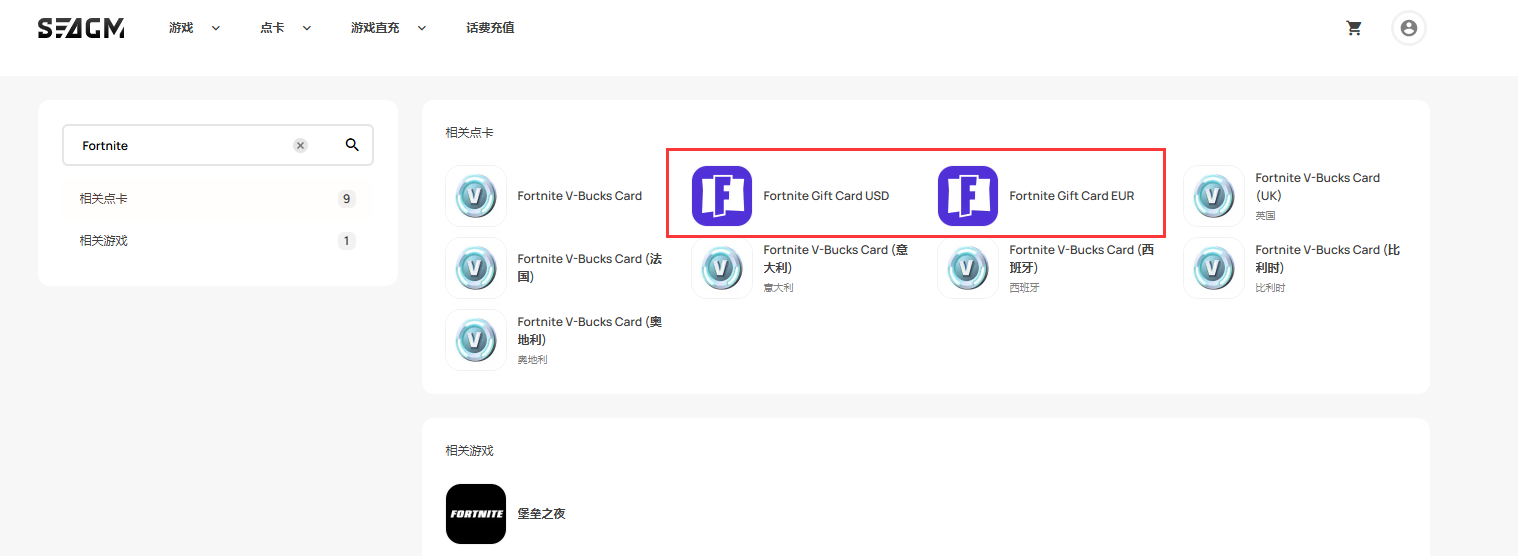Click the SEAGM logo

(x=81, y=28)
